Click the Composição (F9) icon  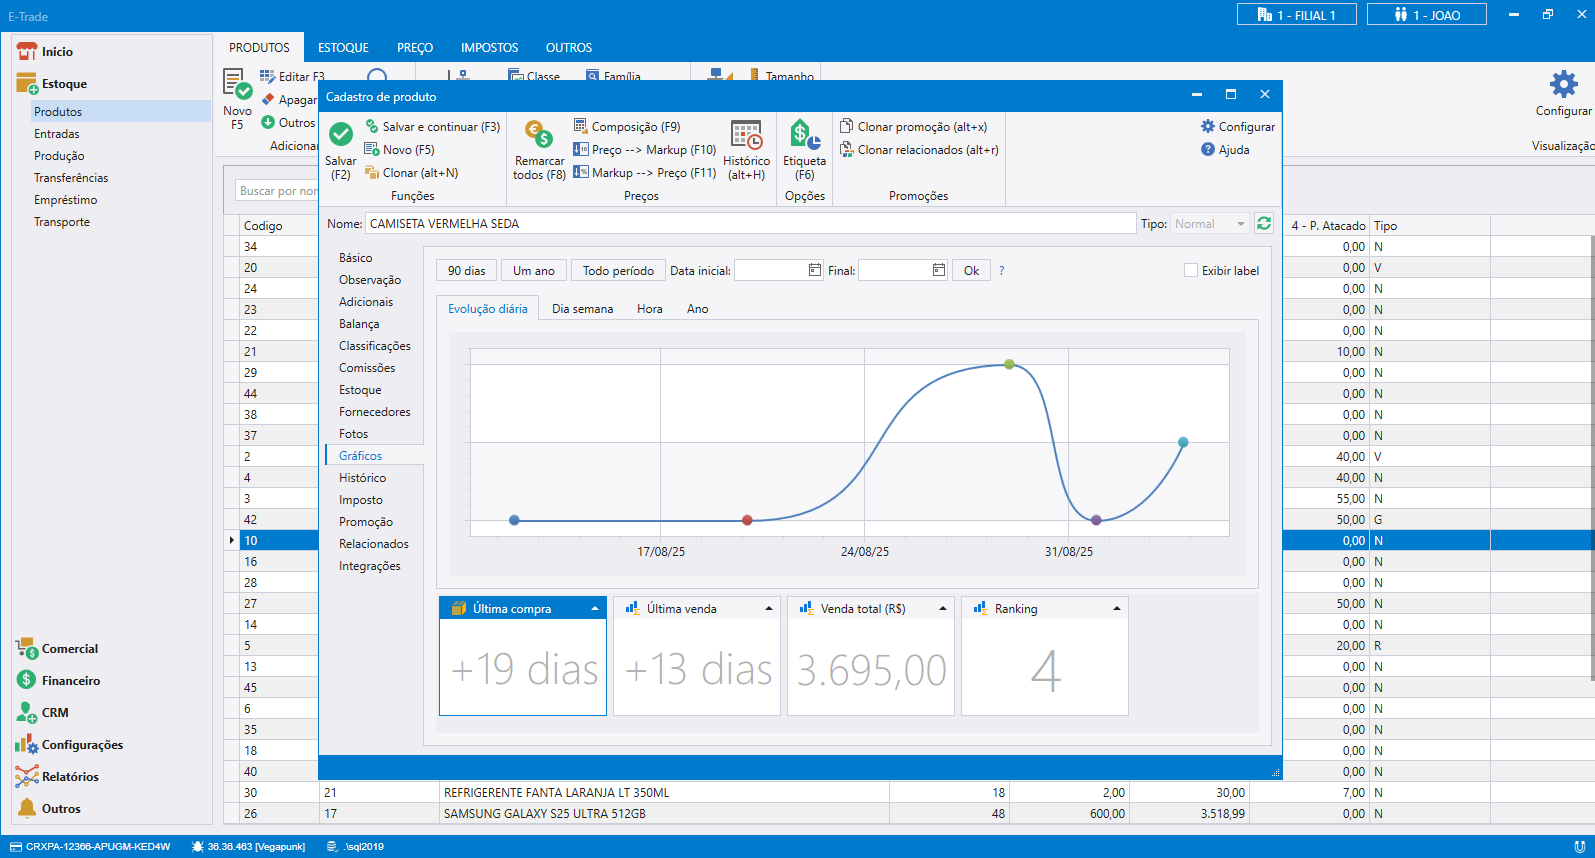[580, 126]
